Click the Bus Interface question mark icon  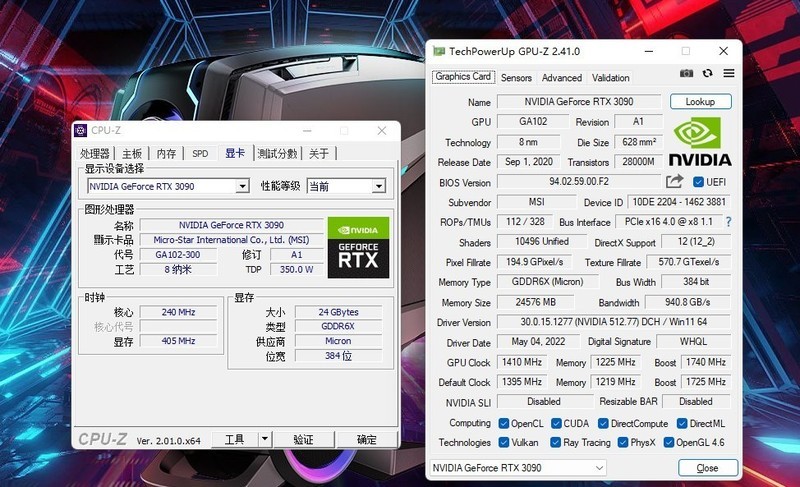(x=728, y=221)
